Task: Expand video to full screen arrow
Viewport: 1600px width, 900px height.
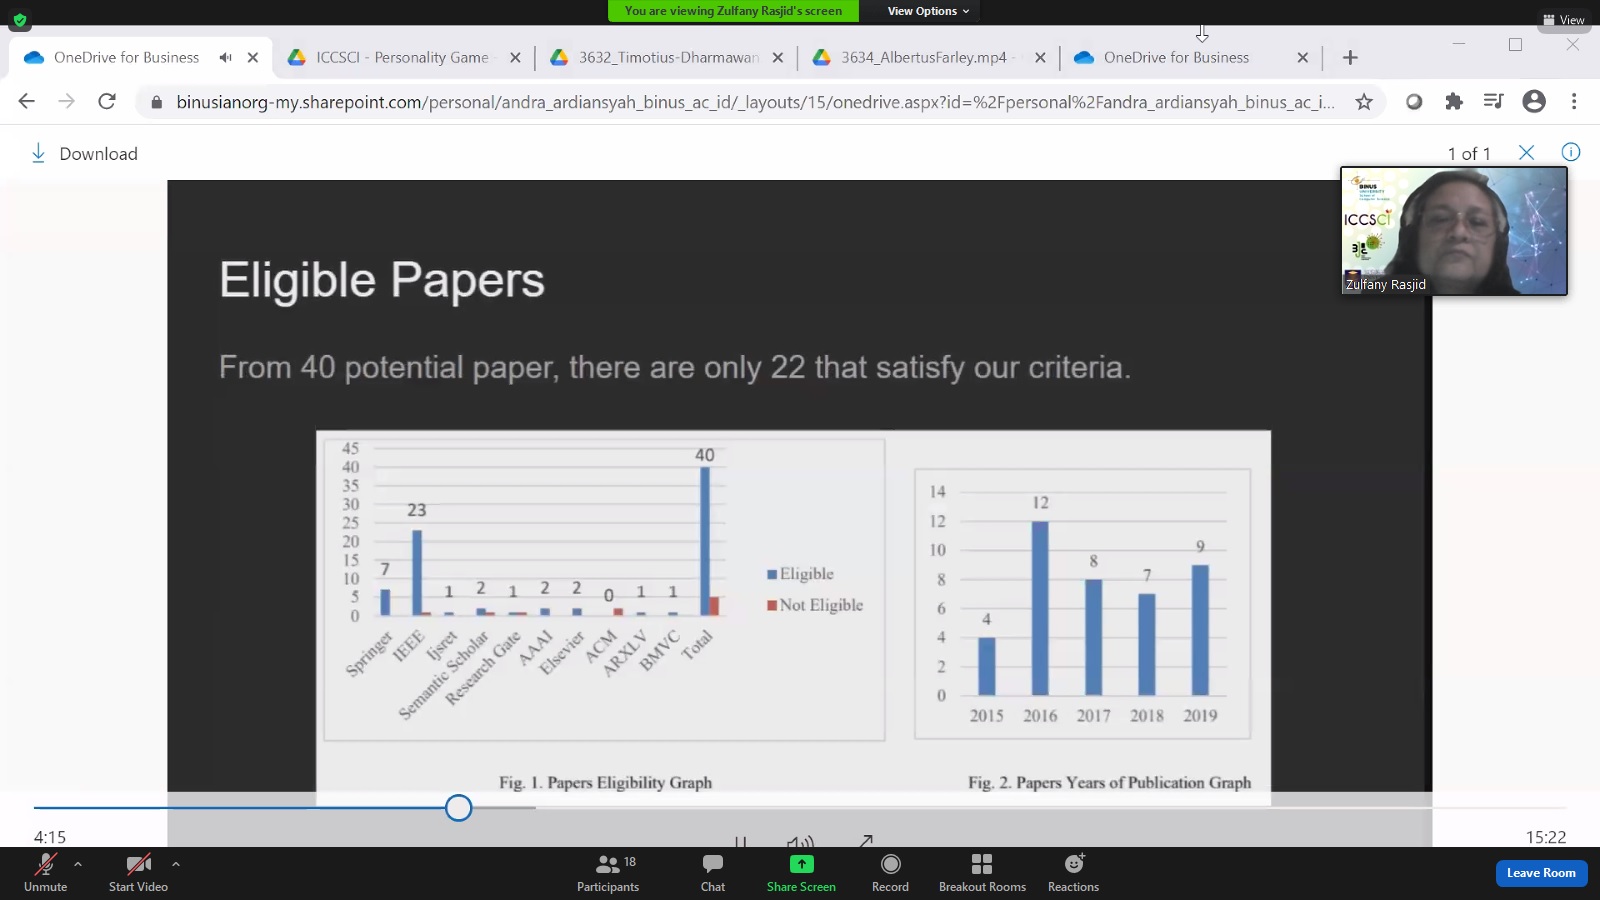Action: 866,841
